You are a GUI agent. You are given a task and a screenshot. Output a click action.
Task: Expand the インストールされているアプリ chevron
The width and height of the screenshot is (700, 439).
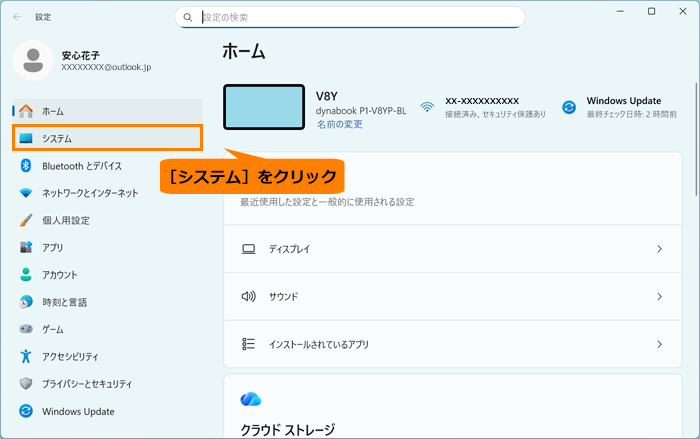pos(659,344)
